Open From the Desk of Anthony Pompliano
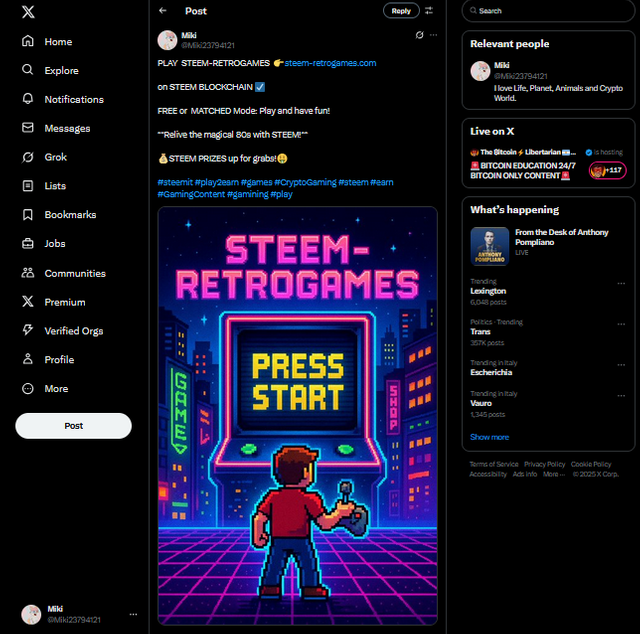The image size is (640, 634). 562,237
